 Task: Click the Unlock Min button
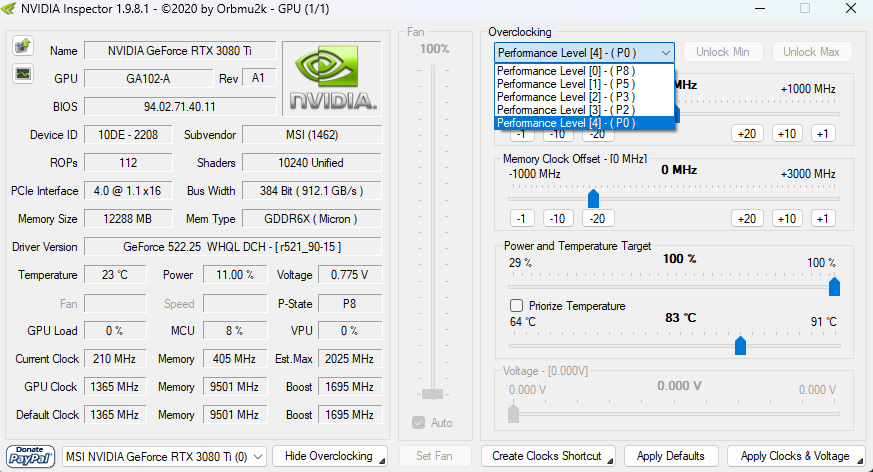(723, 52)
